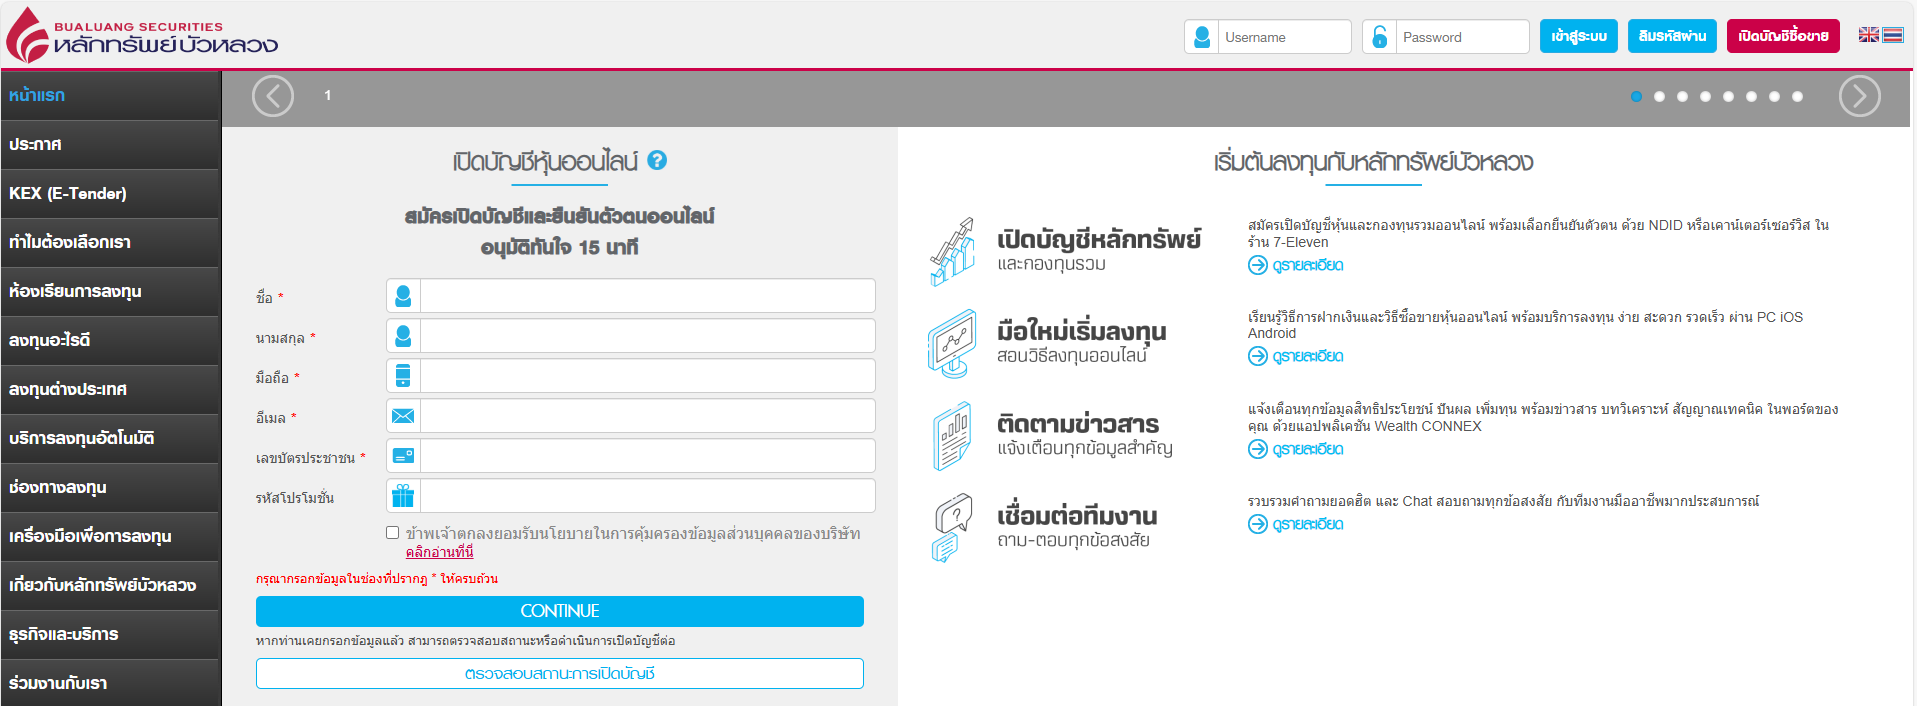
Task: Click the Bualuang Securities logo
Action: click(142, 35)
